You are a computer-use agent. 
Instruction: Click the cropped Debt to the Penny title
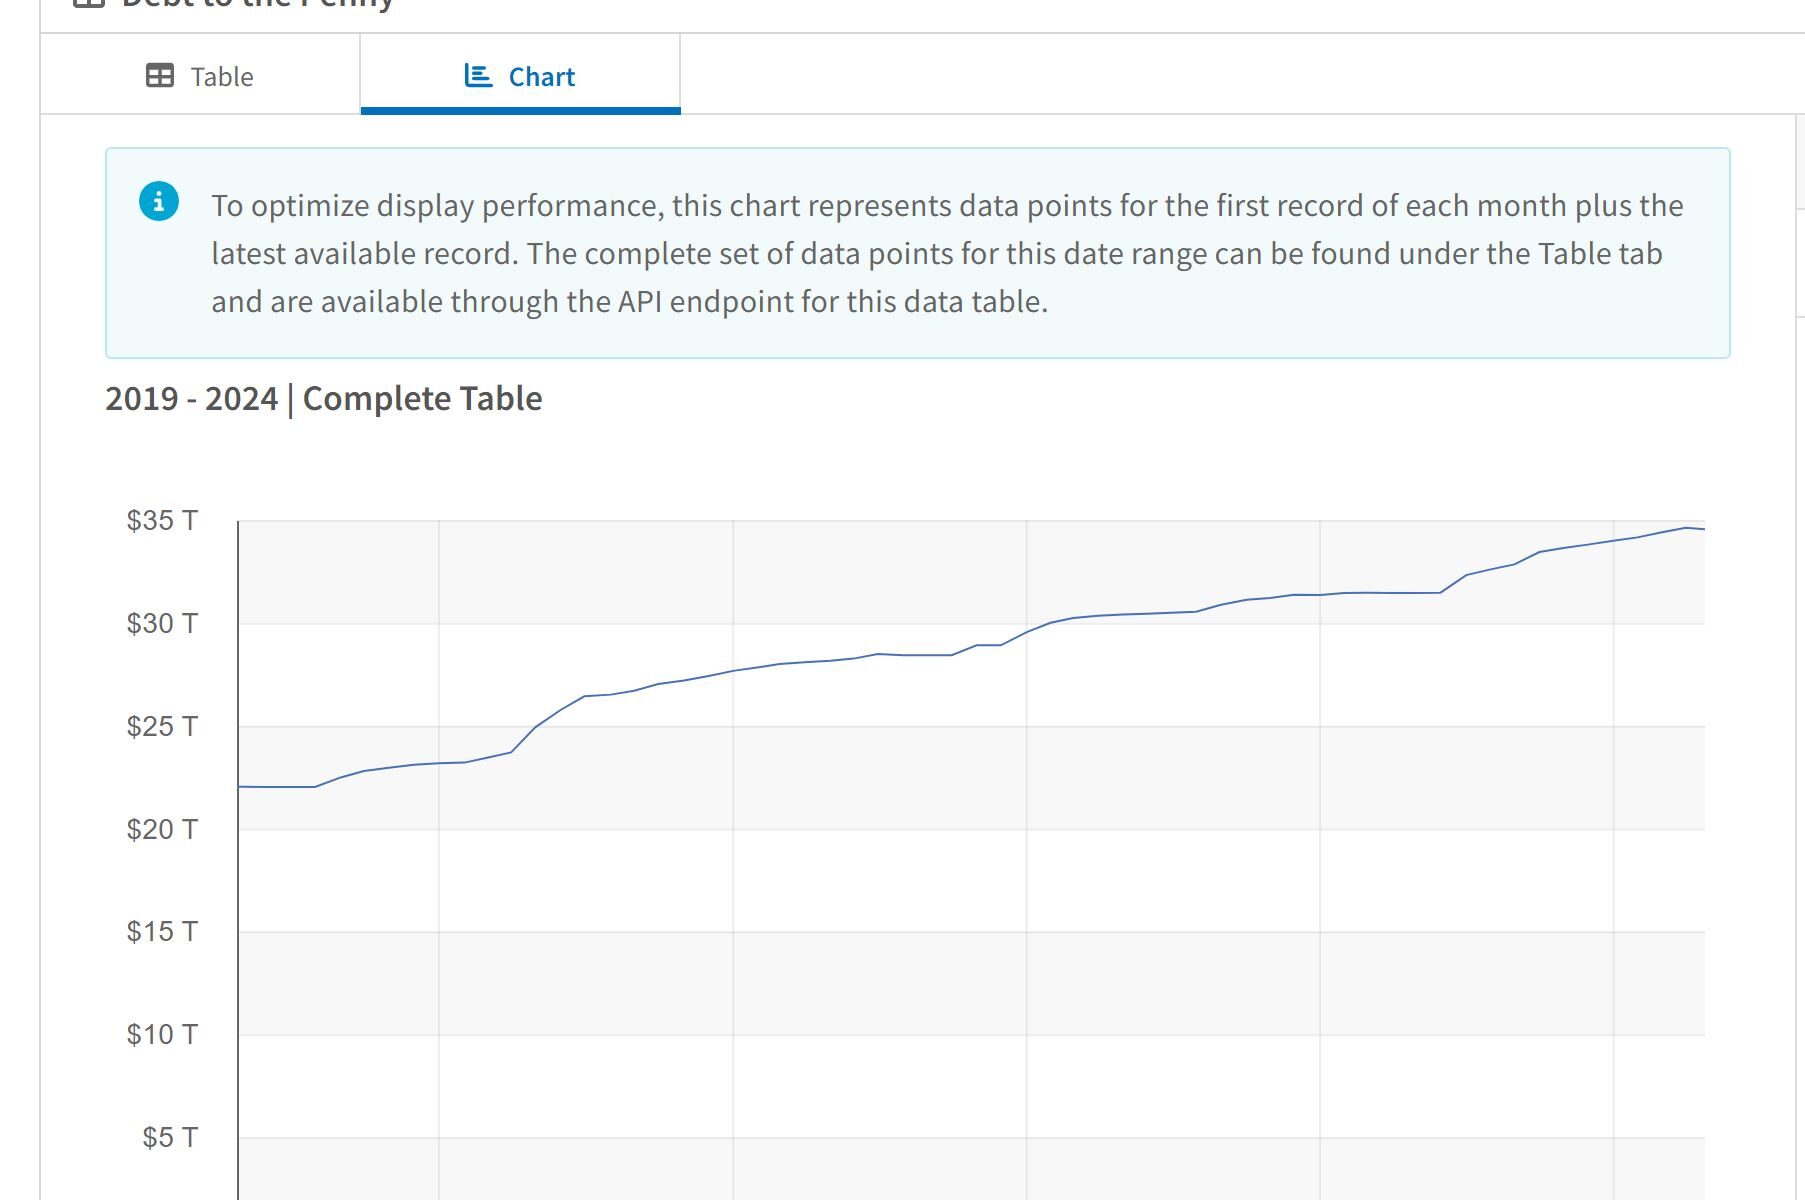[x=257, y=4]
